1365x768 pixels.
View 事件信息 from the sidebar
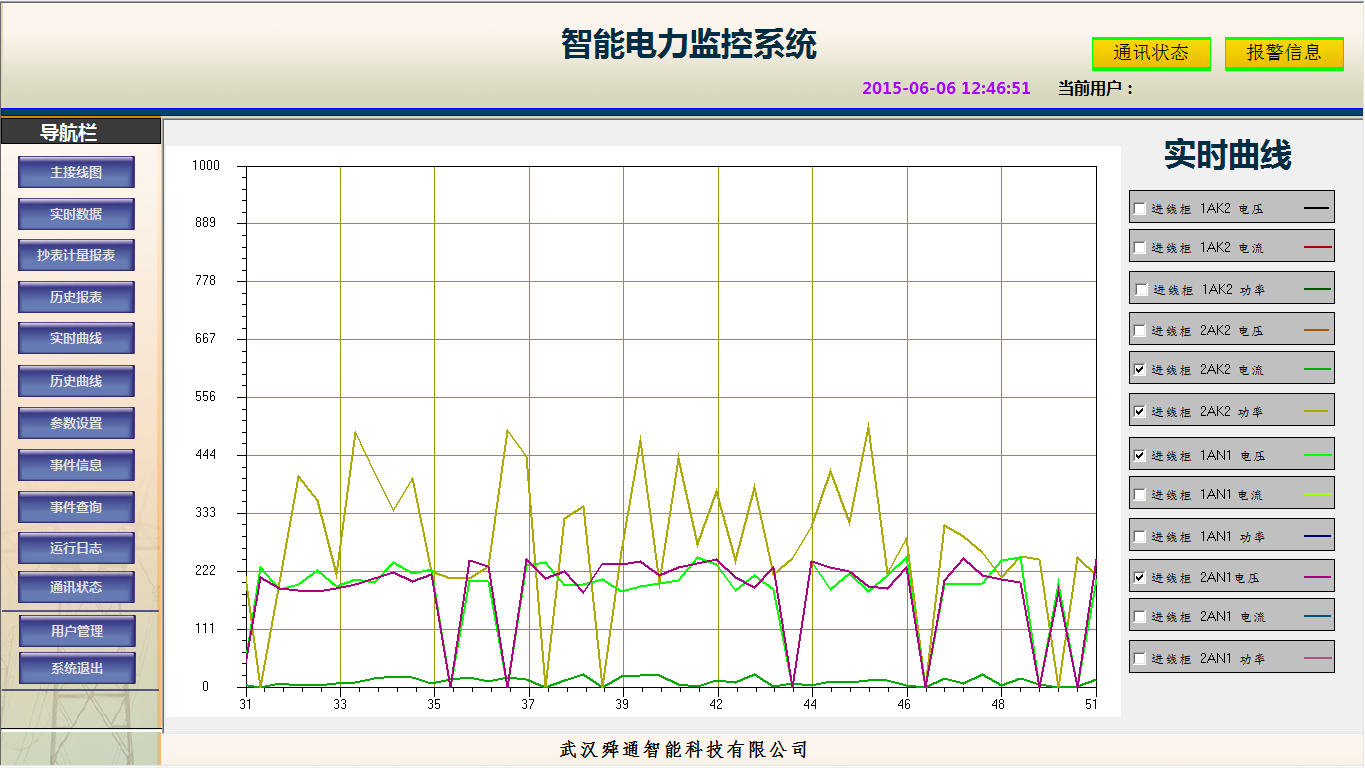tap(76, 465)
